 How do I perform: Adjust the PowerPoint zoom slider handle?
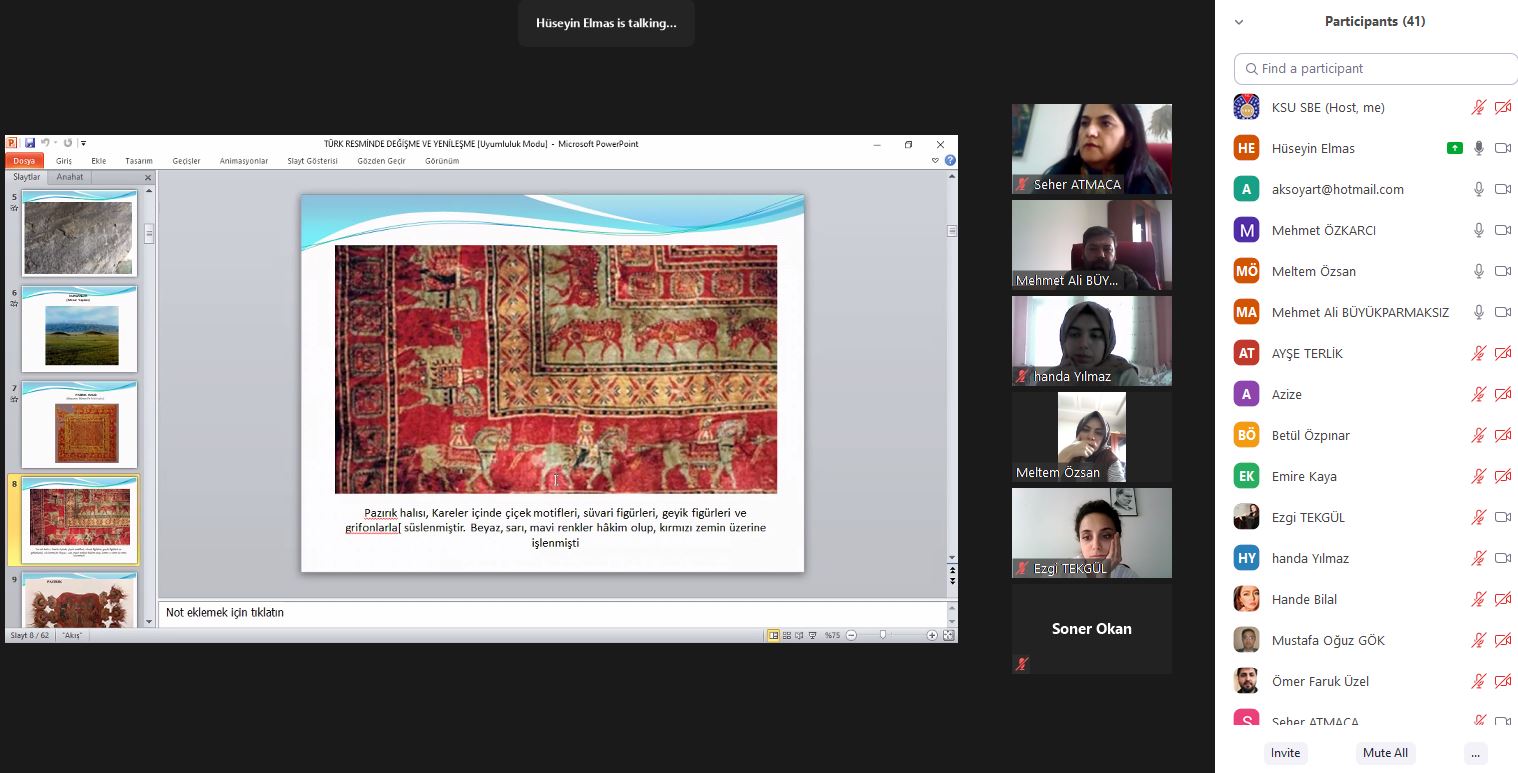882,635
